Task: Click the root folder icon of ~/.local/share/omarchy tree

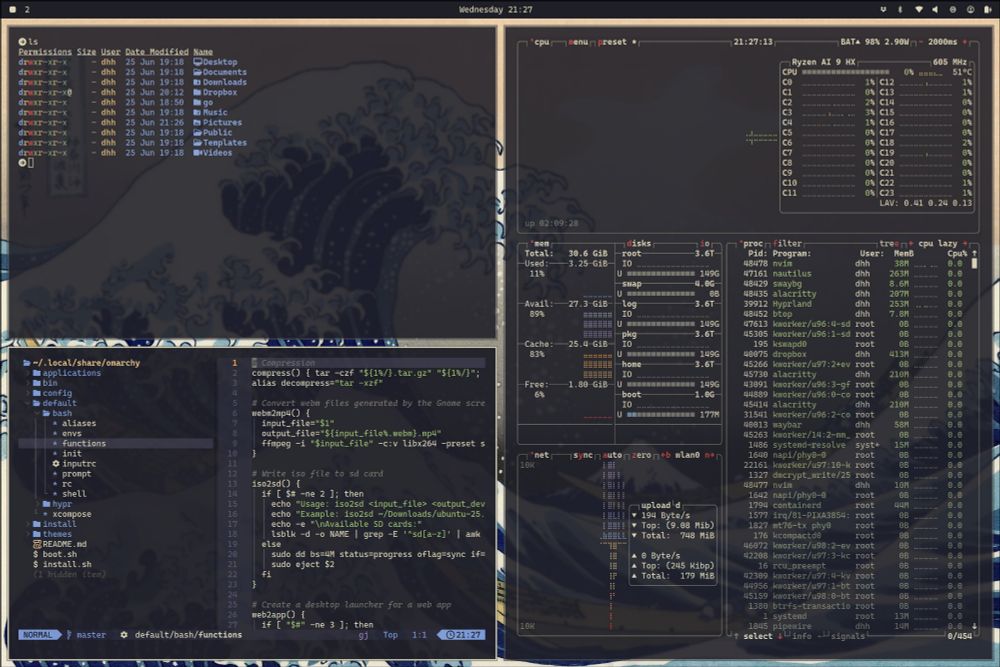Action: [27, 363]
